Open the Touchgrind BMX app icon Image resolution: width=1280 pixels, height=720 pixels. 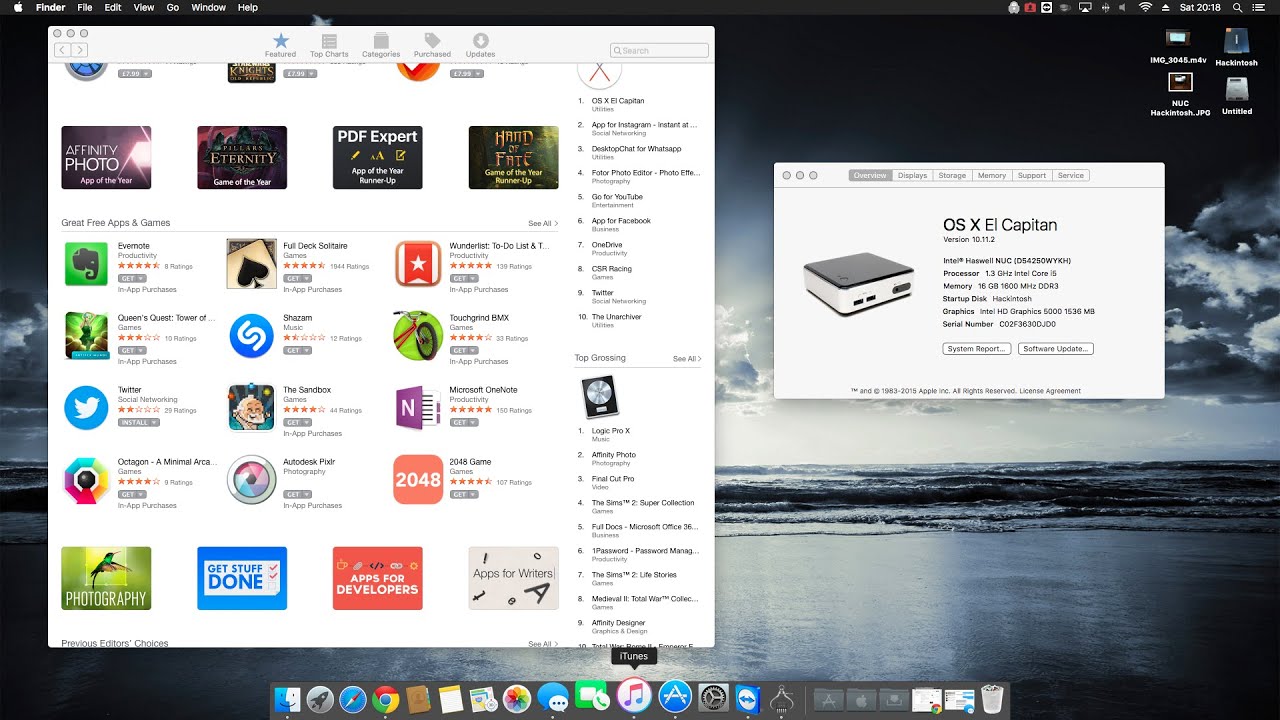point(418,336)
